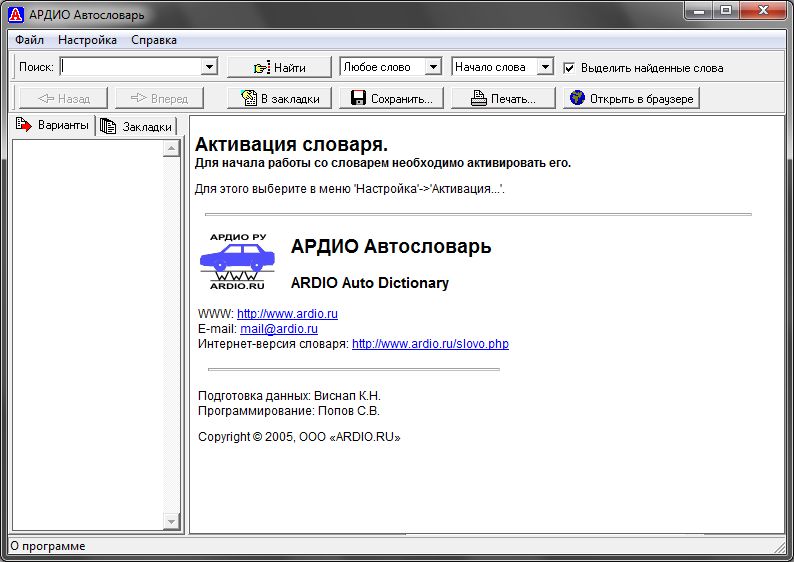Screen dimensions: 794x562
Task: Open the Справка menu
Action: [x=153, y=40]
